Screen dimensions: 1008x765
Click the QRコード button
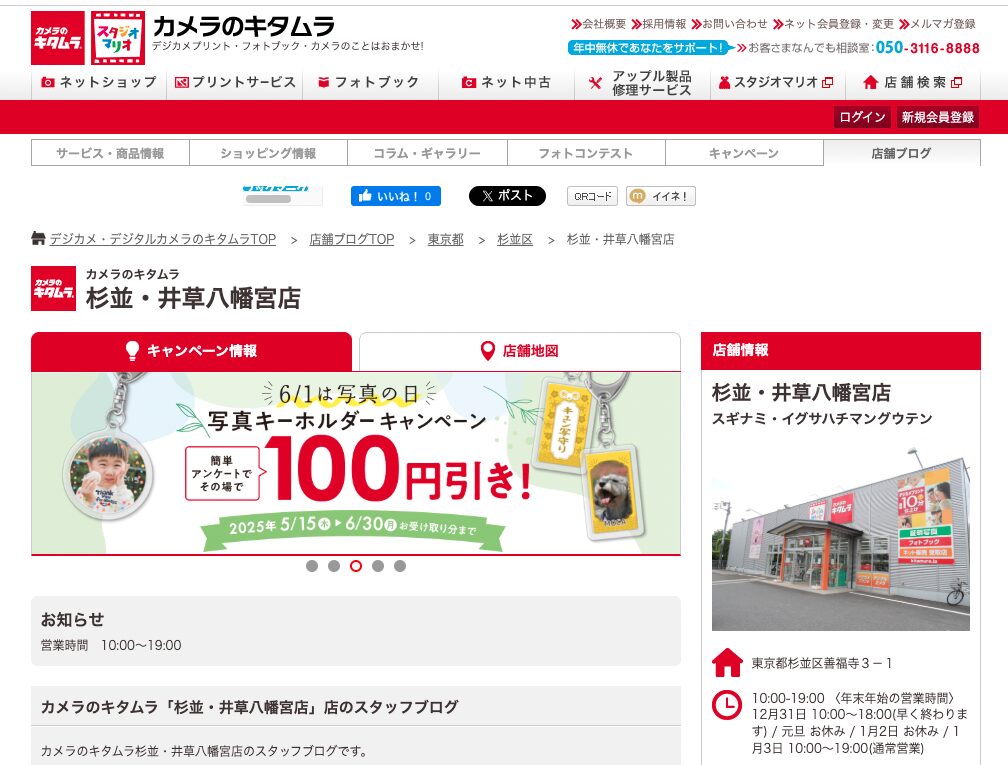click(592, 196)
